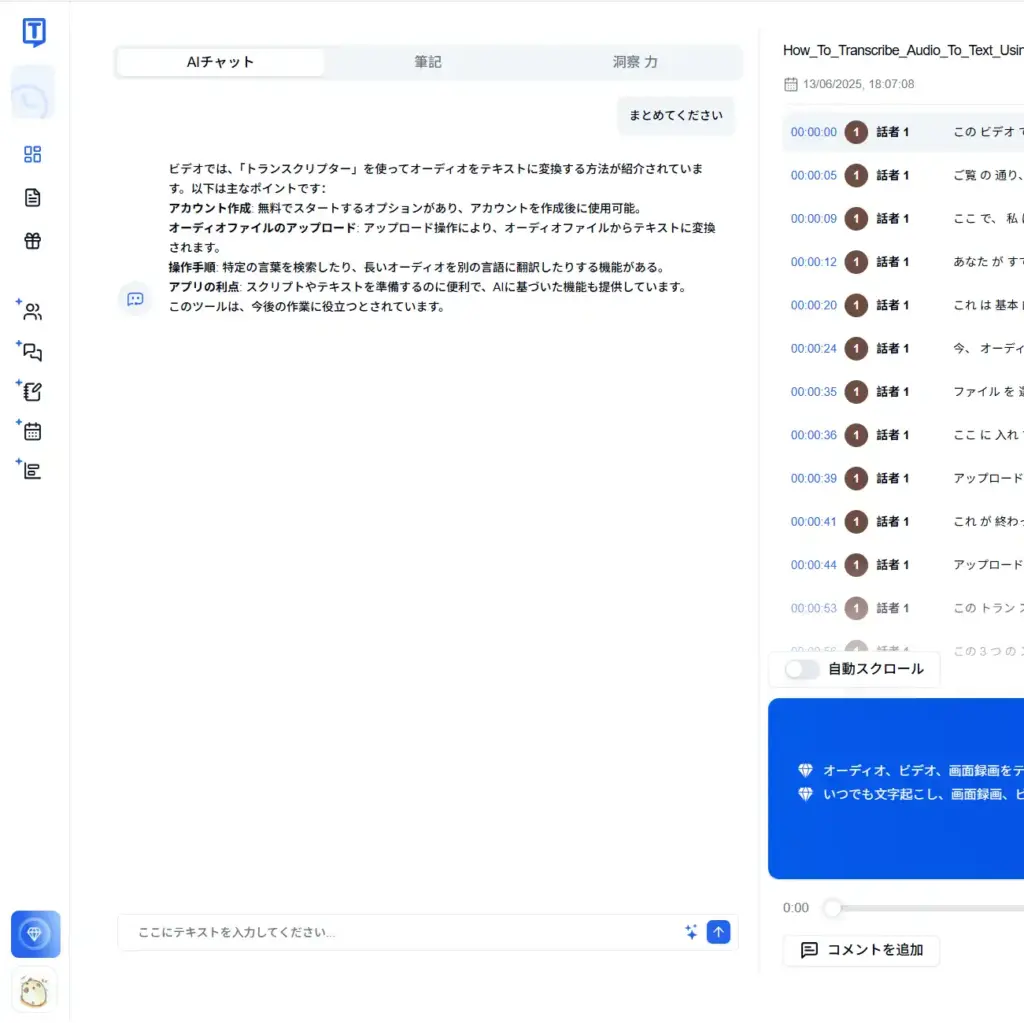Jump to timestamp 00:00:05

pyautogui.click(x=813, y=175)
